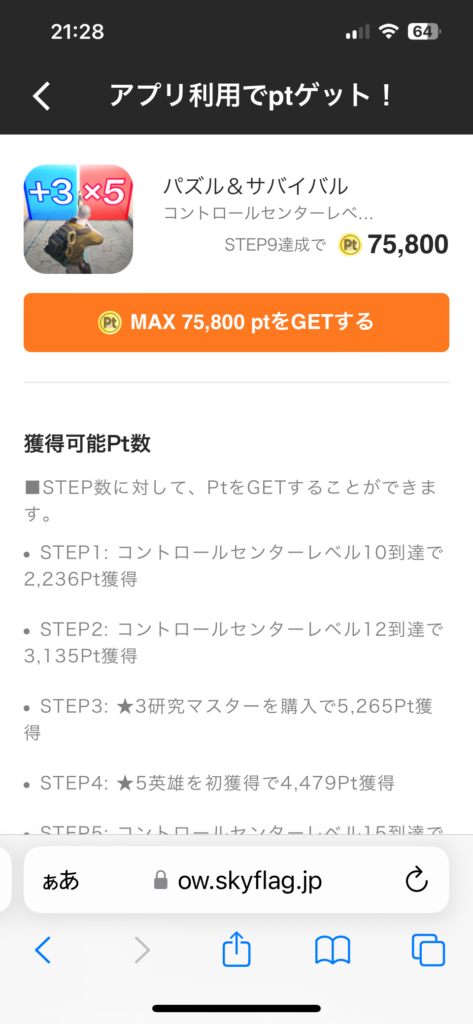Show all Safari tabs with tabs icon
473x1024 pixels.
429,950
